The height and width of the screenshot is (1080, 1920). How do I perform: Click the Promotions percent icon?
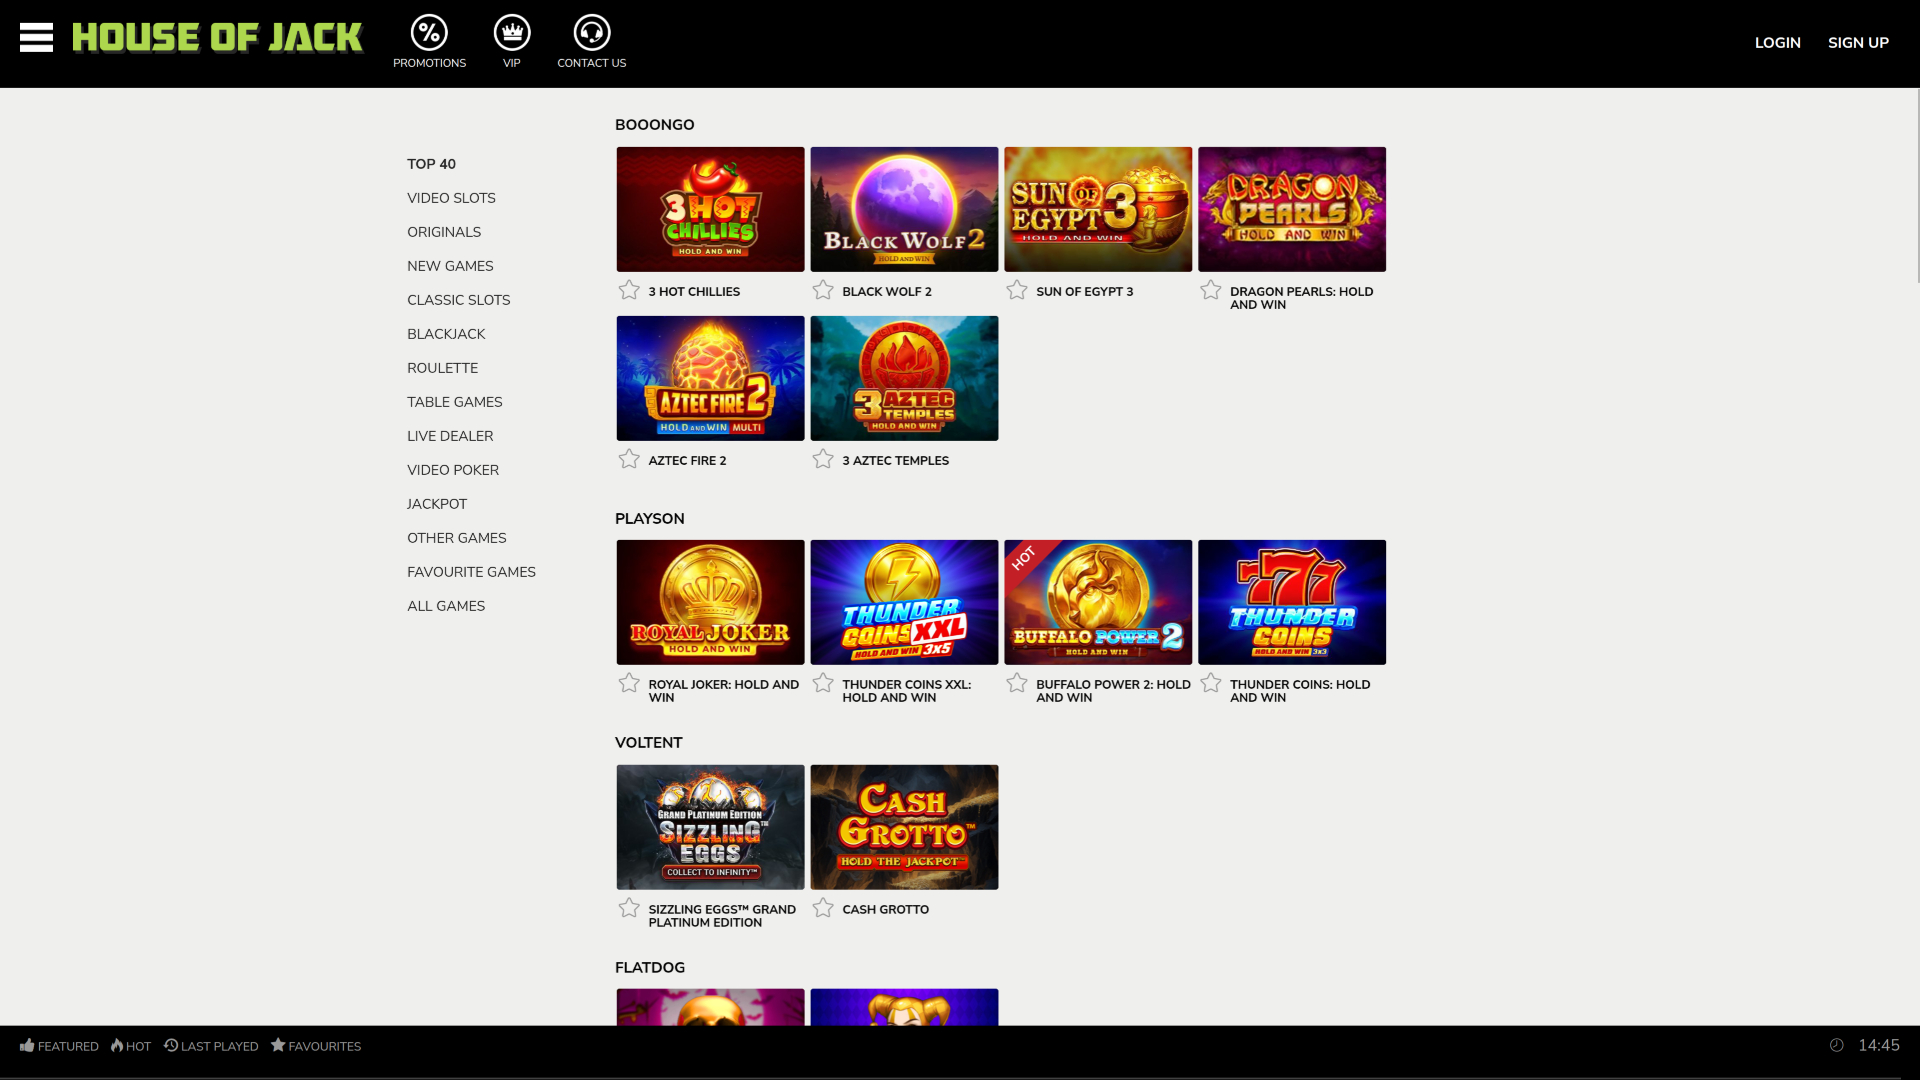pos(429,33)
